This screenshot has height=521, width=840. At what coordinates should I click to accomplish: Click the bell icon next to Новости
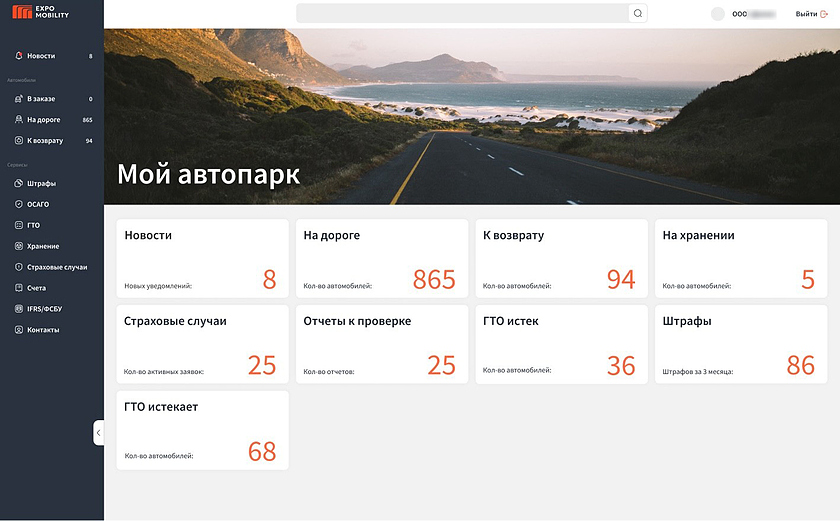point(18,56)
